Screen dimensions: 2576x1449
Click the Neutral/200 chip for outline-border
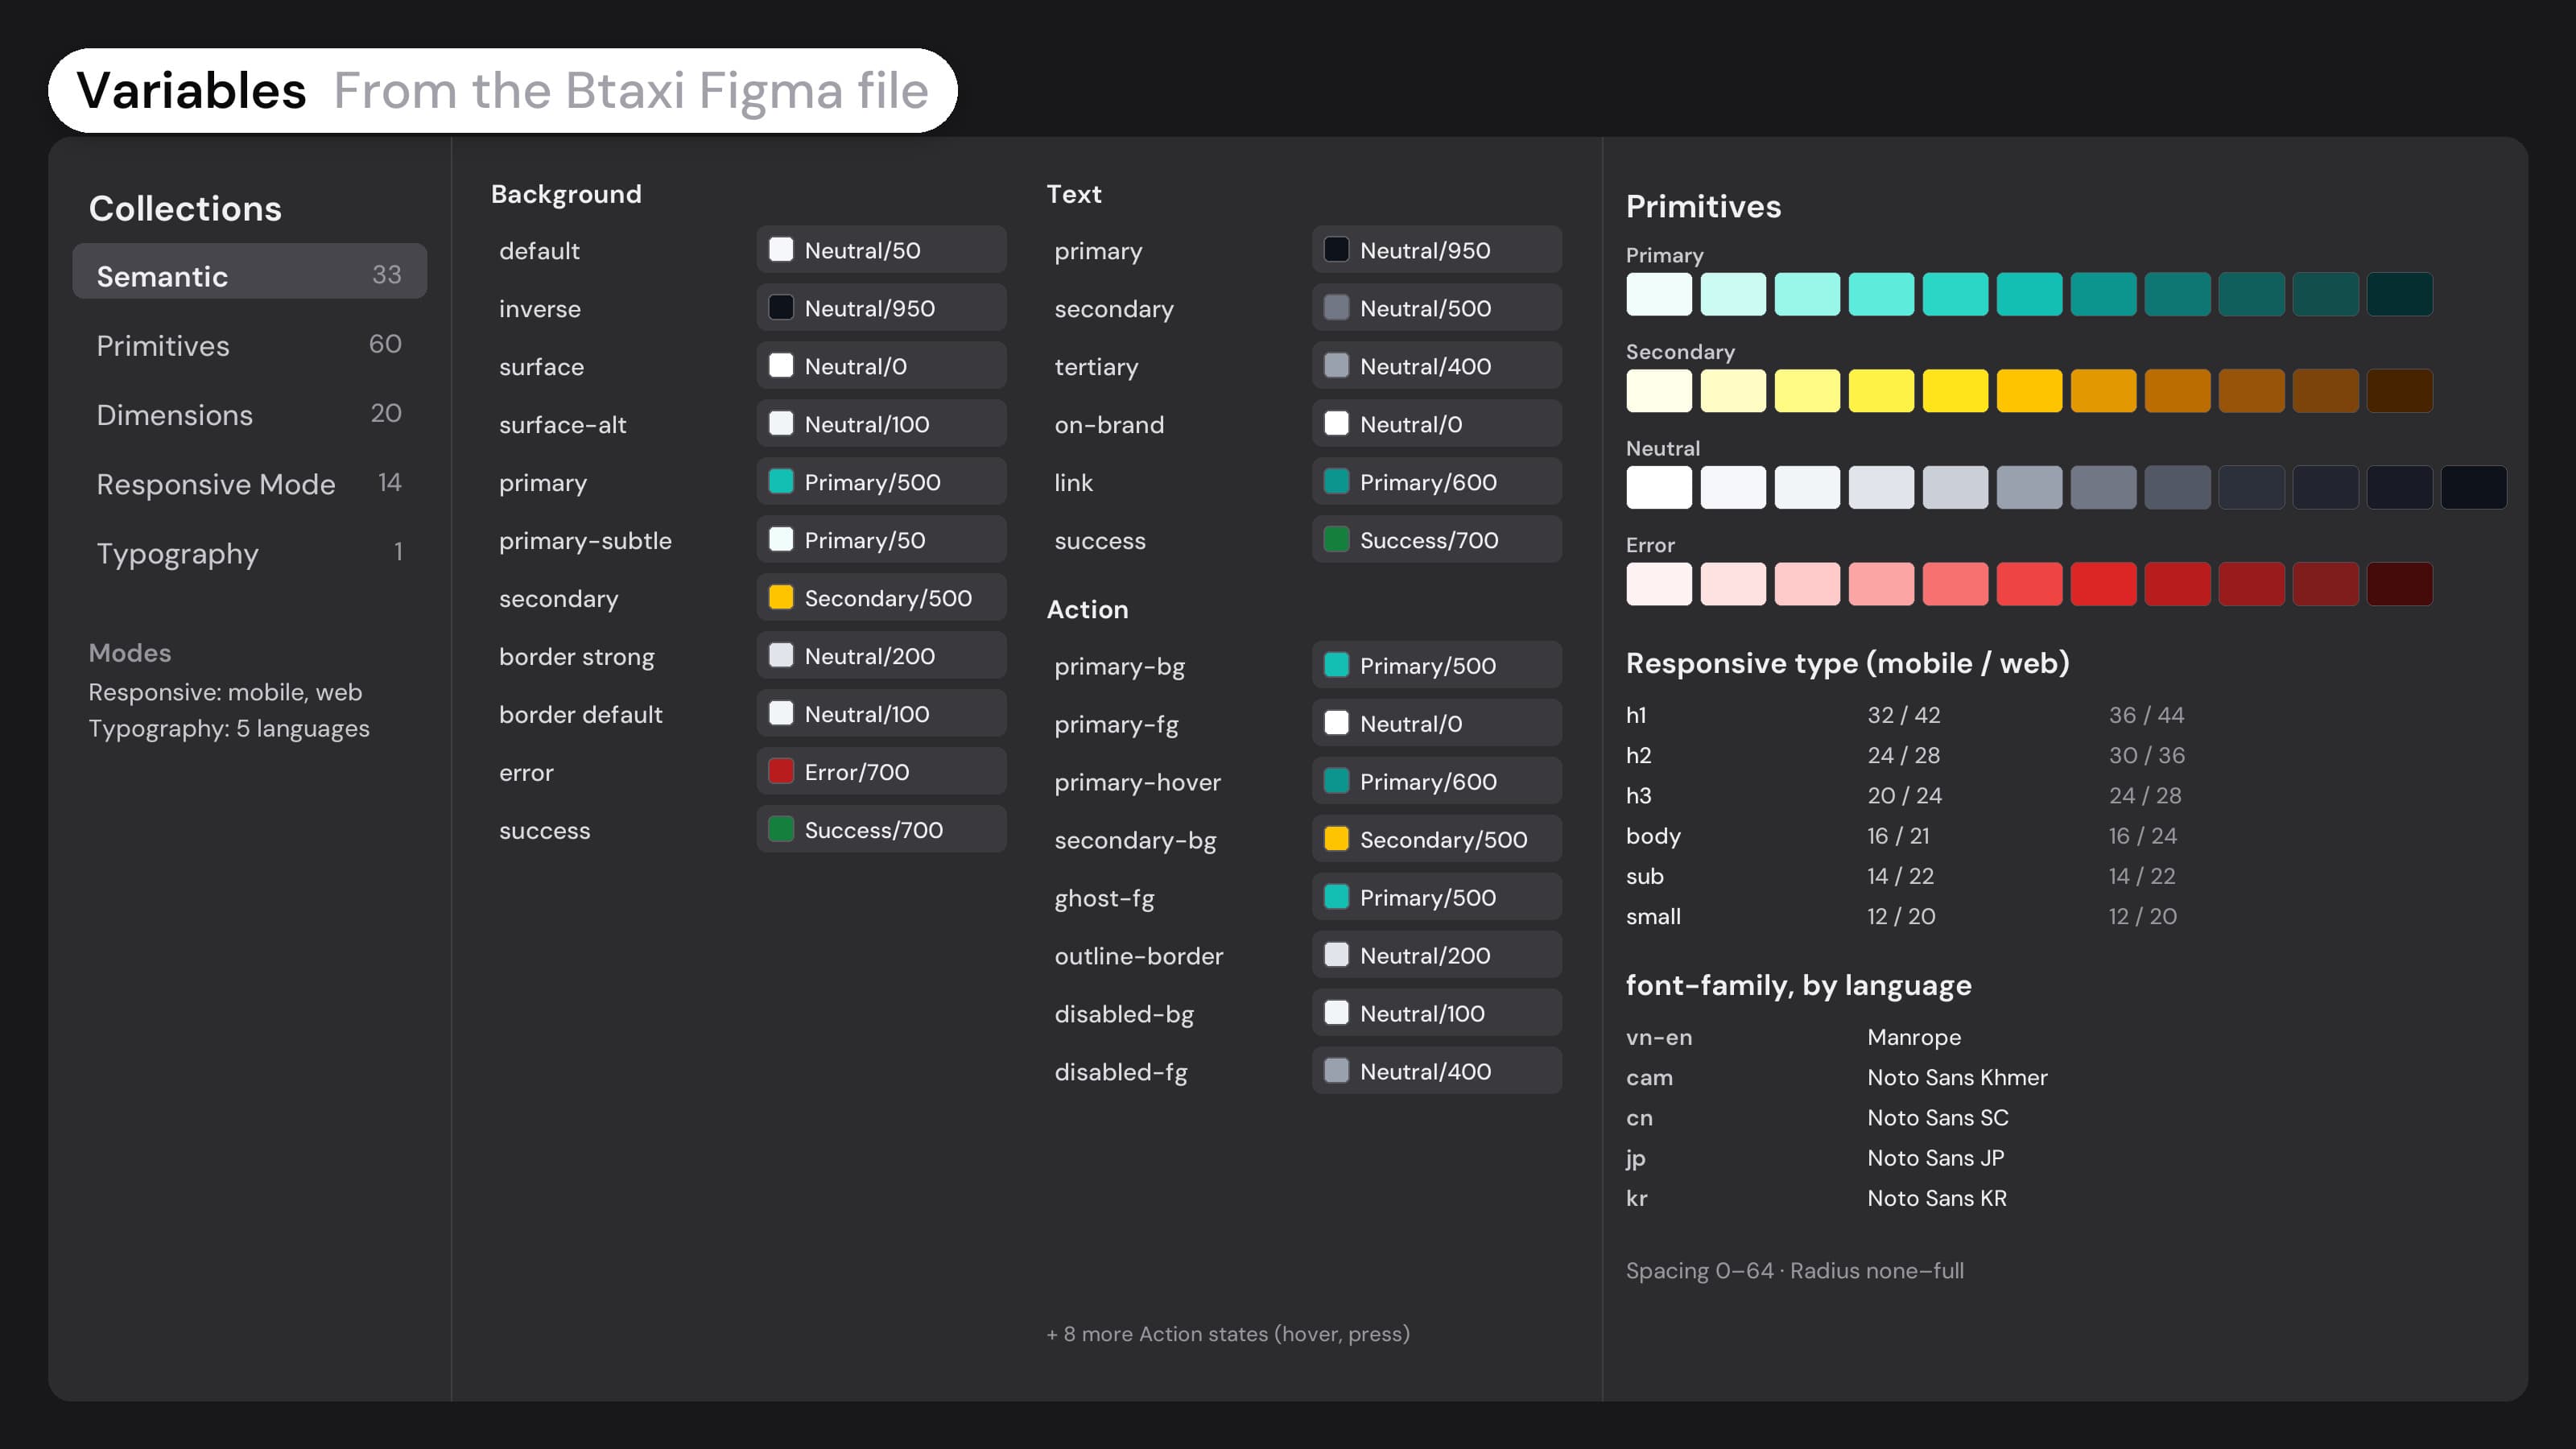coord(1437,955)
